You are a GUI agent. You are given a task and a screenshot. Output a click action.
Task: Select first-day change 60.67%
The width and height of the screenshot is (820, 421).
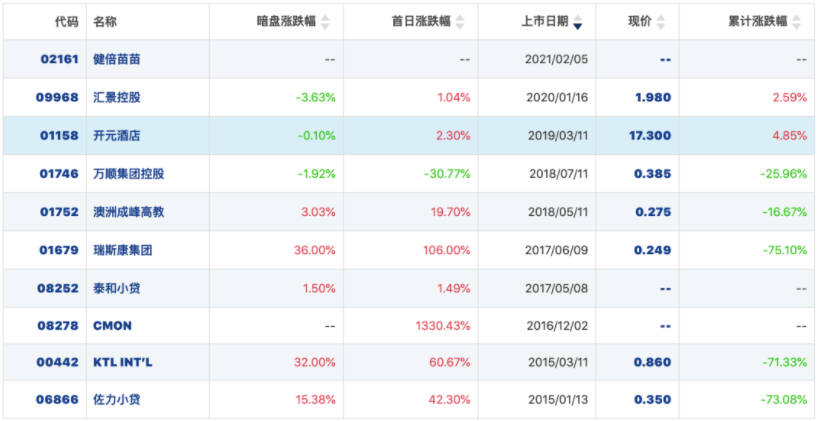[x=450, y=362]
